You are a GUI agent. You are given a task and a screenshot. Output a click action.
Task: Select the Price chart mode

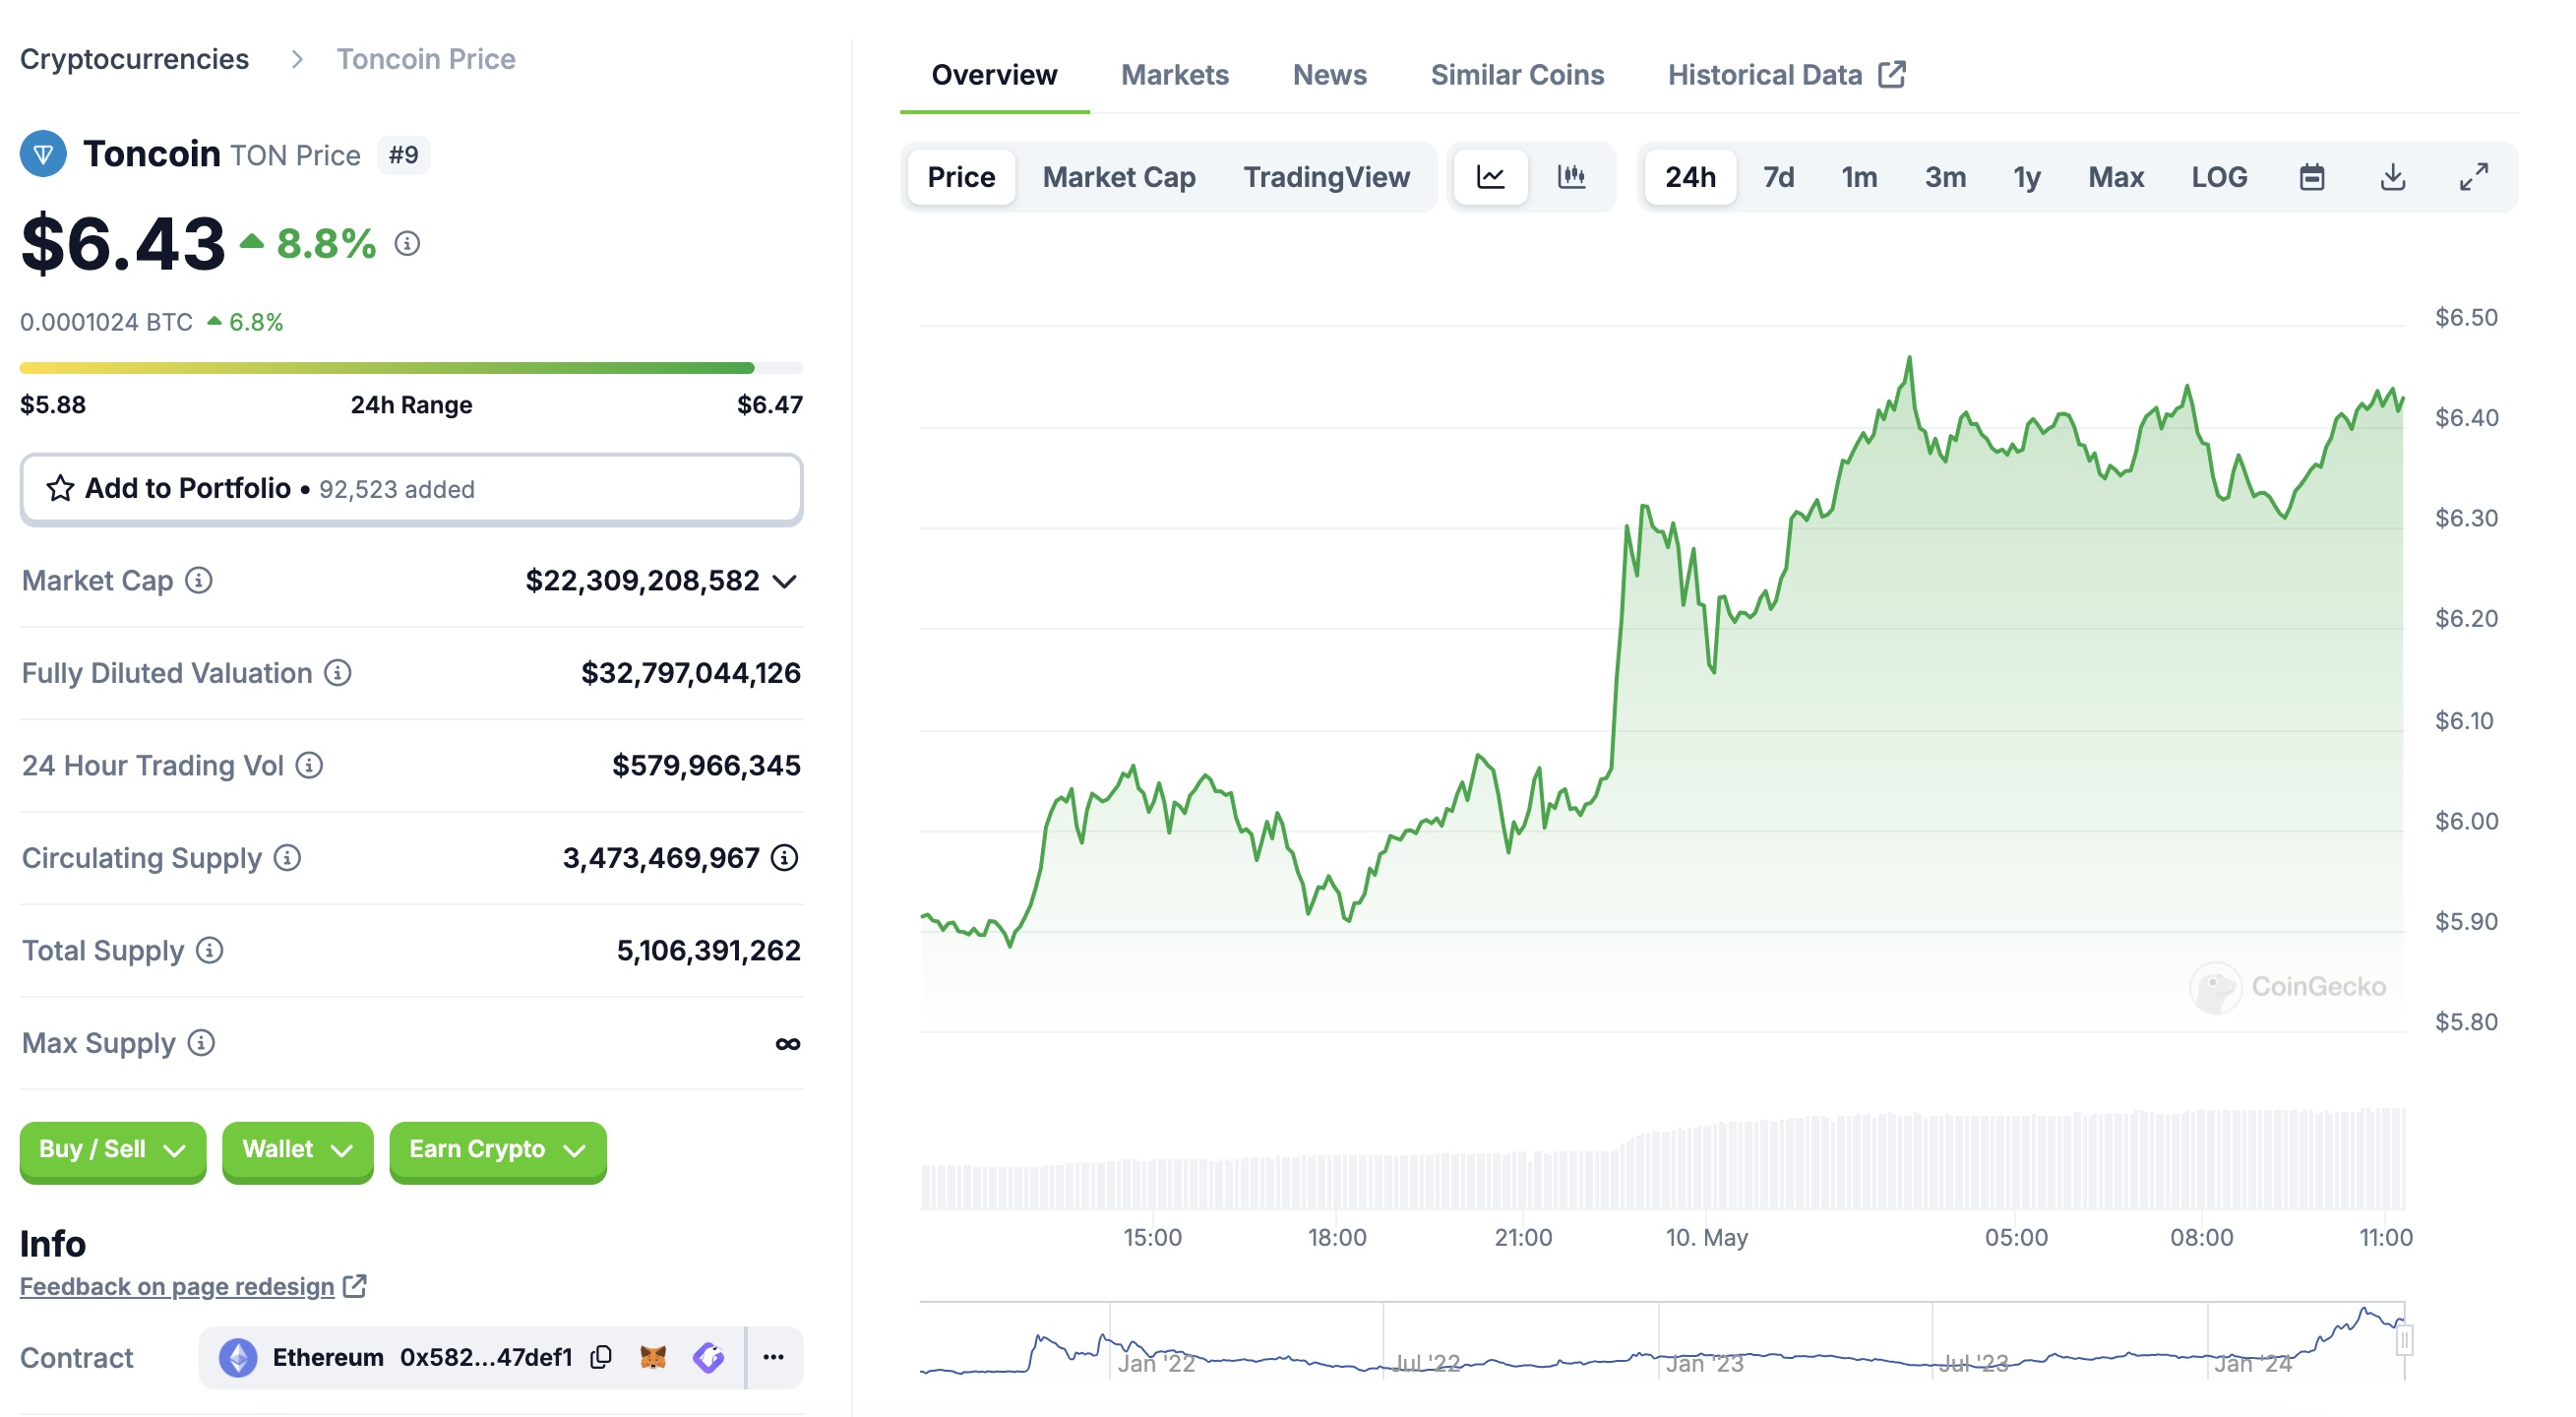[x=961, y=177]
